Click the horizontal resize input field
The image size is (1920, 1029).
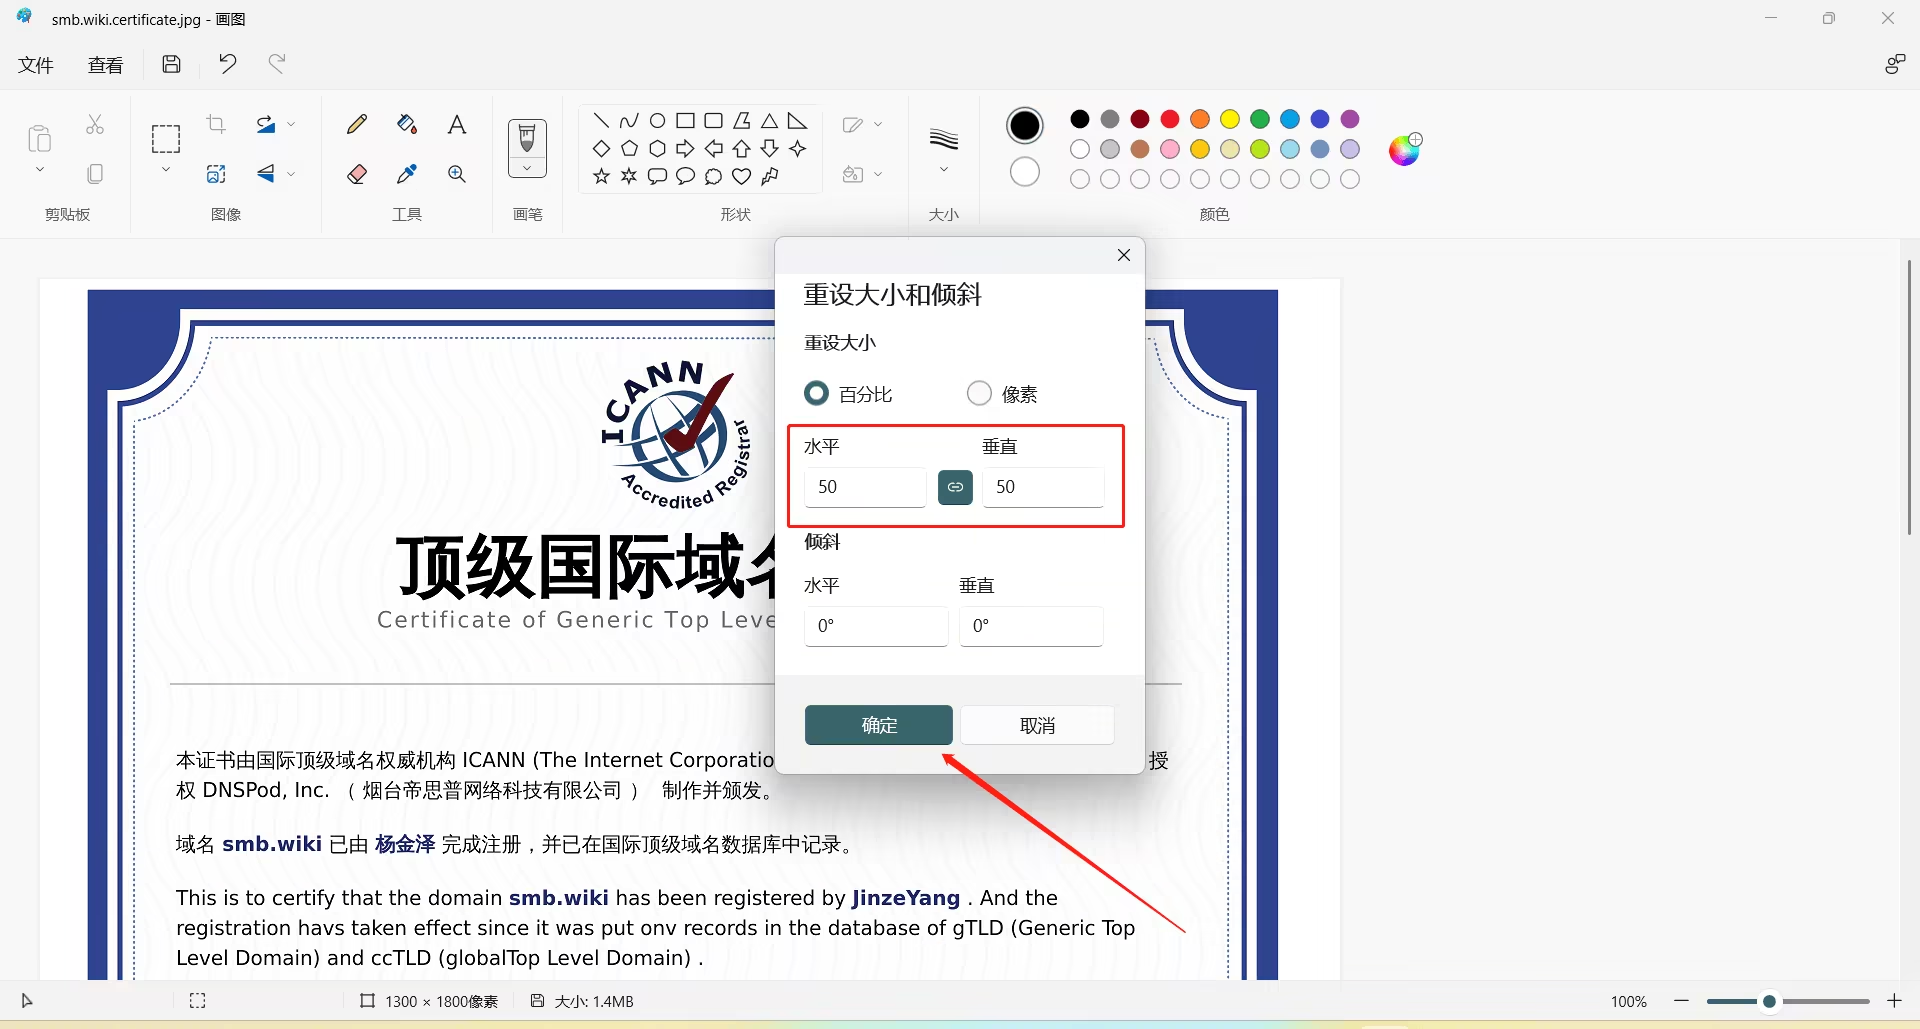point(864,487)
